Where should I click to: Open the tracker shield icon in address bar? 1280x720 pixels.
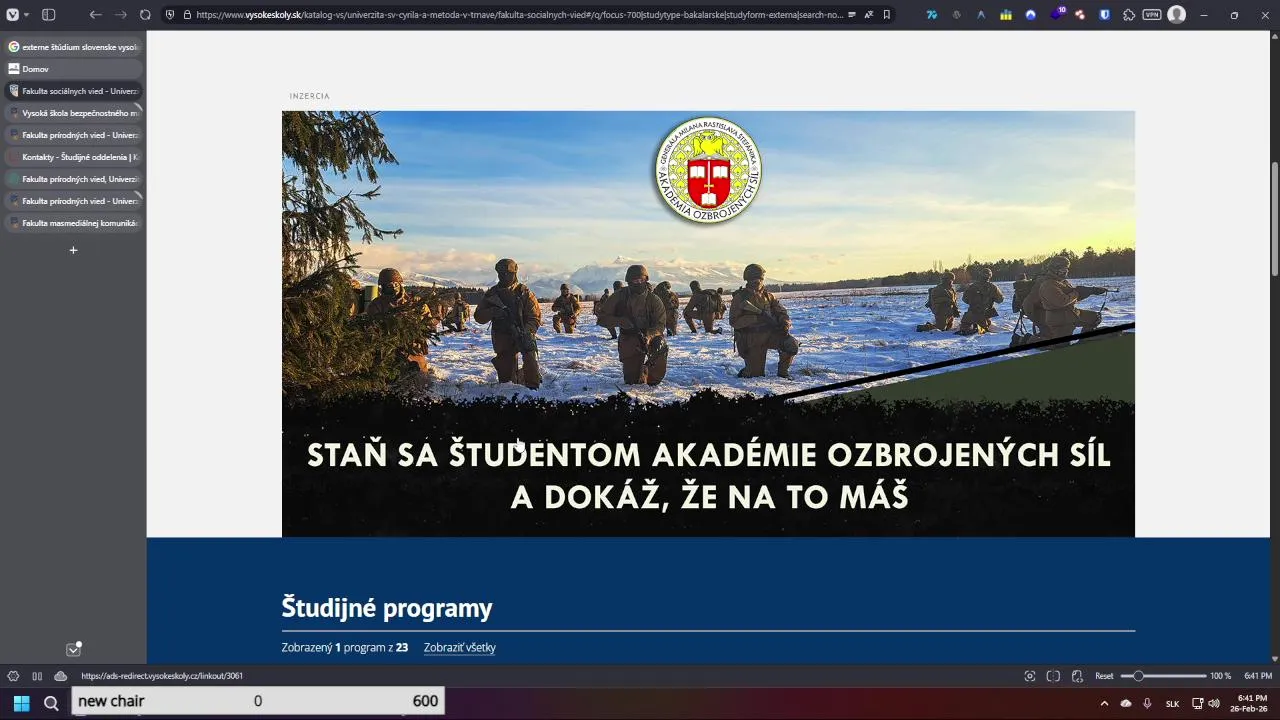170,15
